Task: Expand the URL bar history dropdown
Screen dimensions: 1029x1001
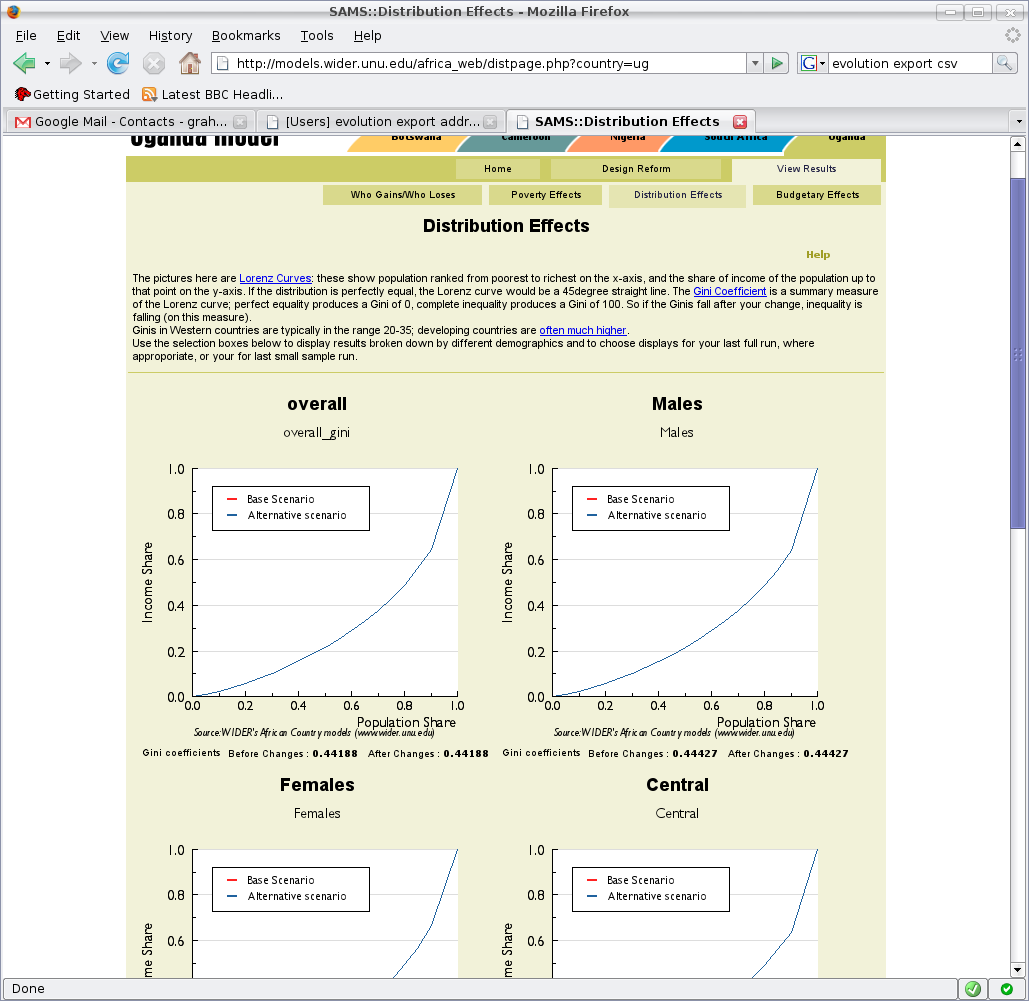Action: [755, 63]
